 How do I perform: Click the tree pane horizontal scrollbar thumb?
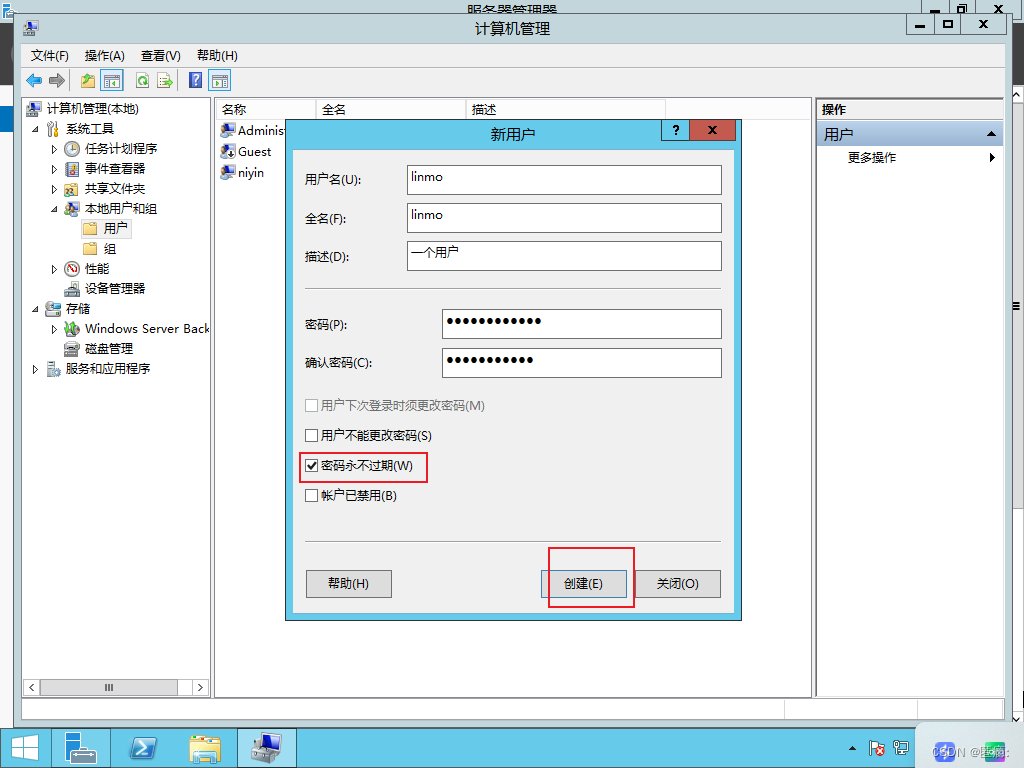tap(108, 687)
